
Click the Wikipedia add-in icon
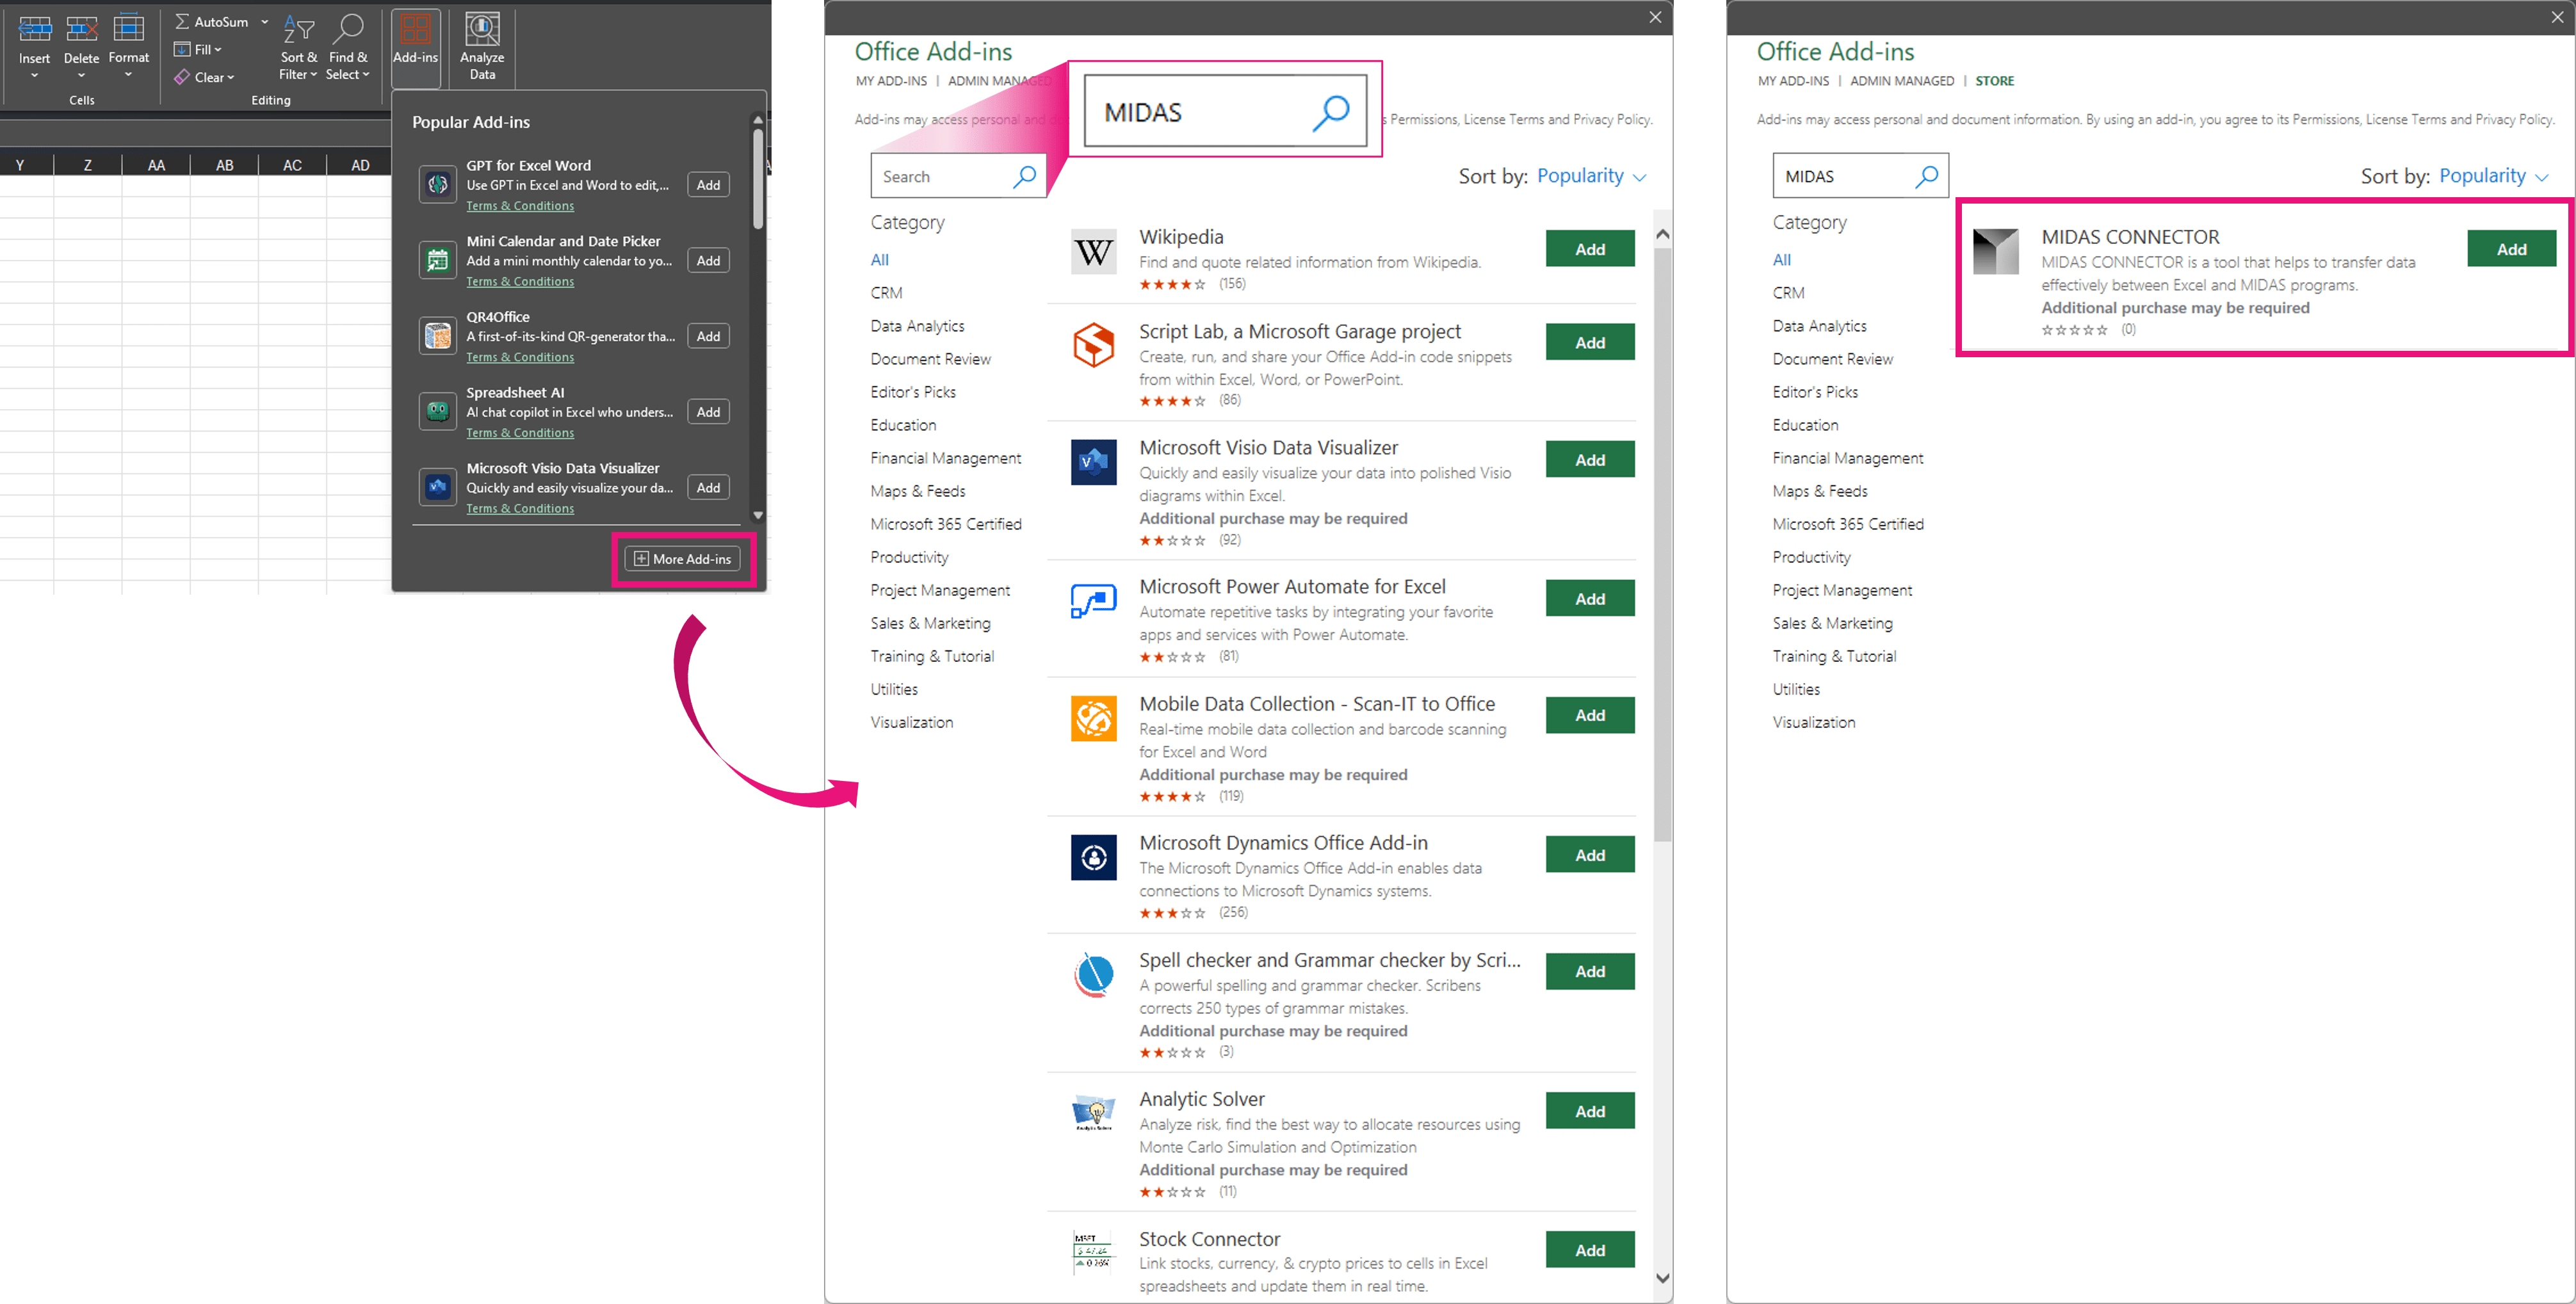pos(1093,252)
